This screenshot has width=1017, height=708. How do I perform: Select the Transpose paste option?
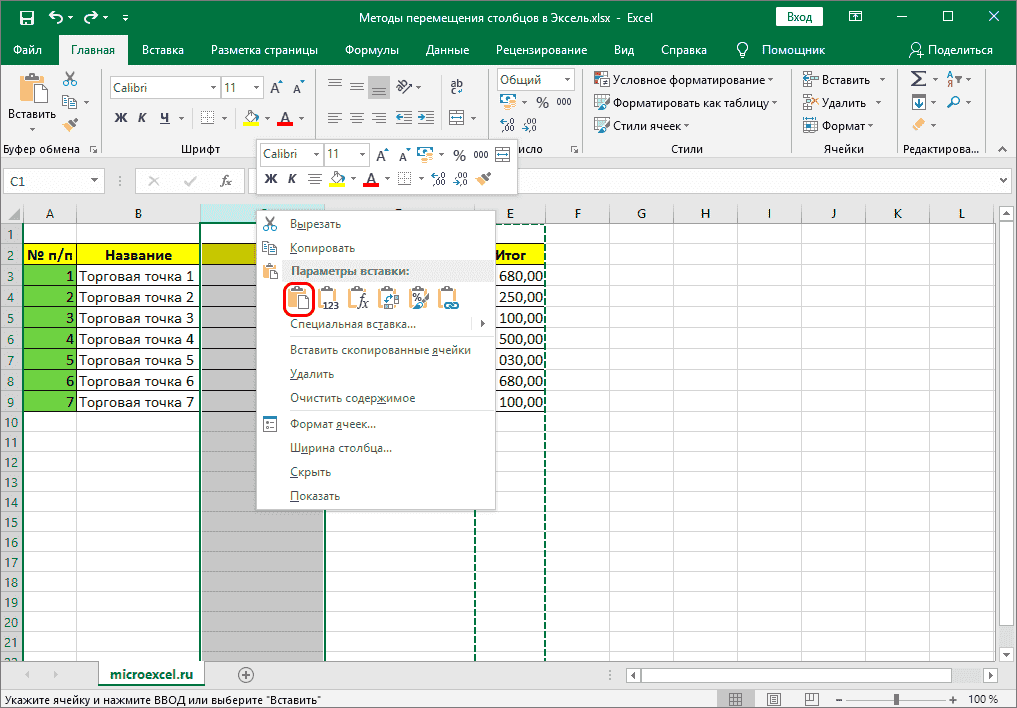[388, 297]
